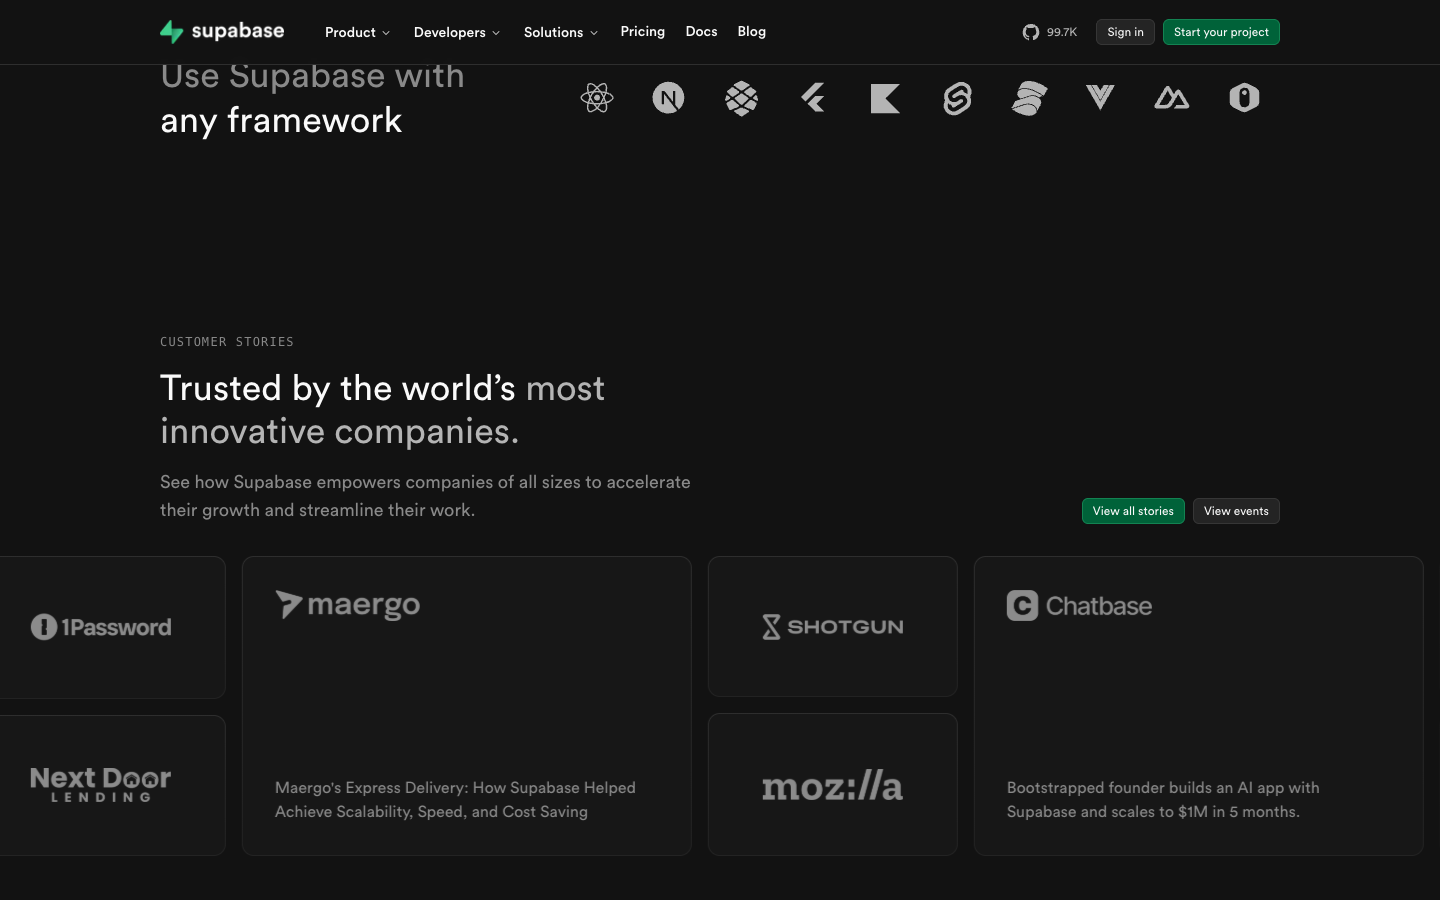Open the Mozilla customer story card
This screenshot has width=1440, height=900.
coord(833,785)
